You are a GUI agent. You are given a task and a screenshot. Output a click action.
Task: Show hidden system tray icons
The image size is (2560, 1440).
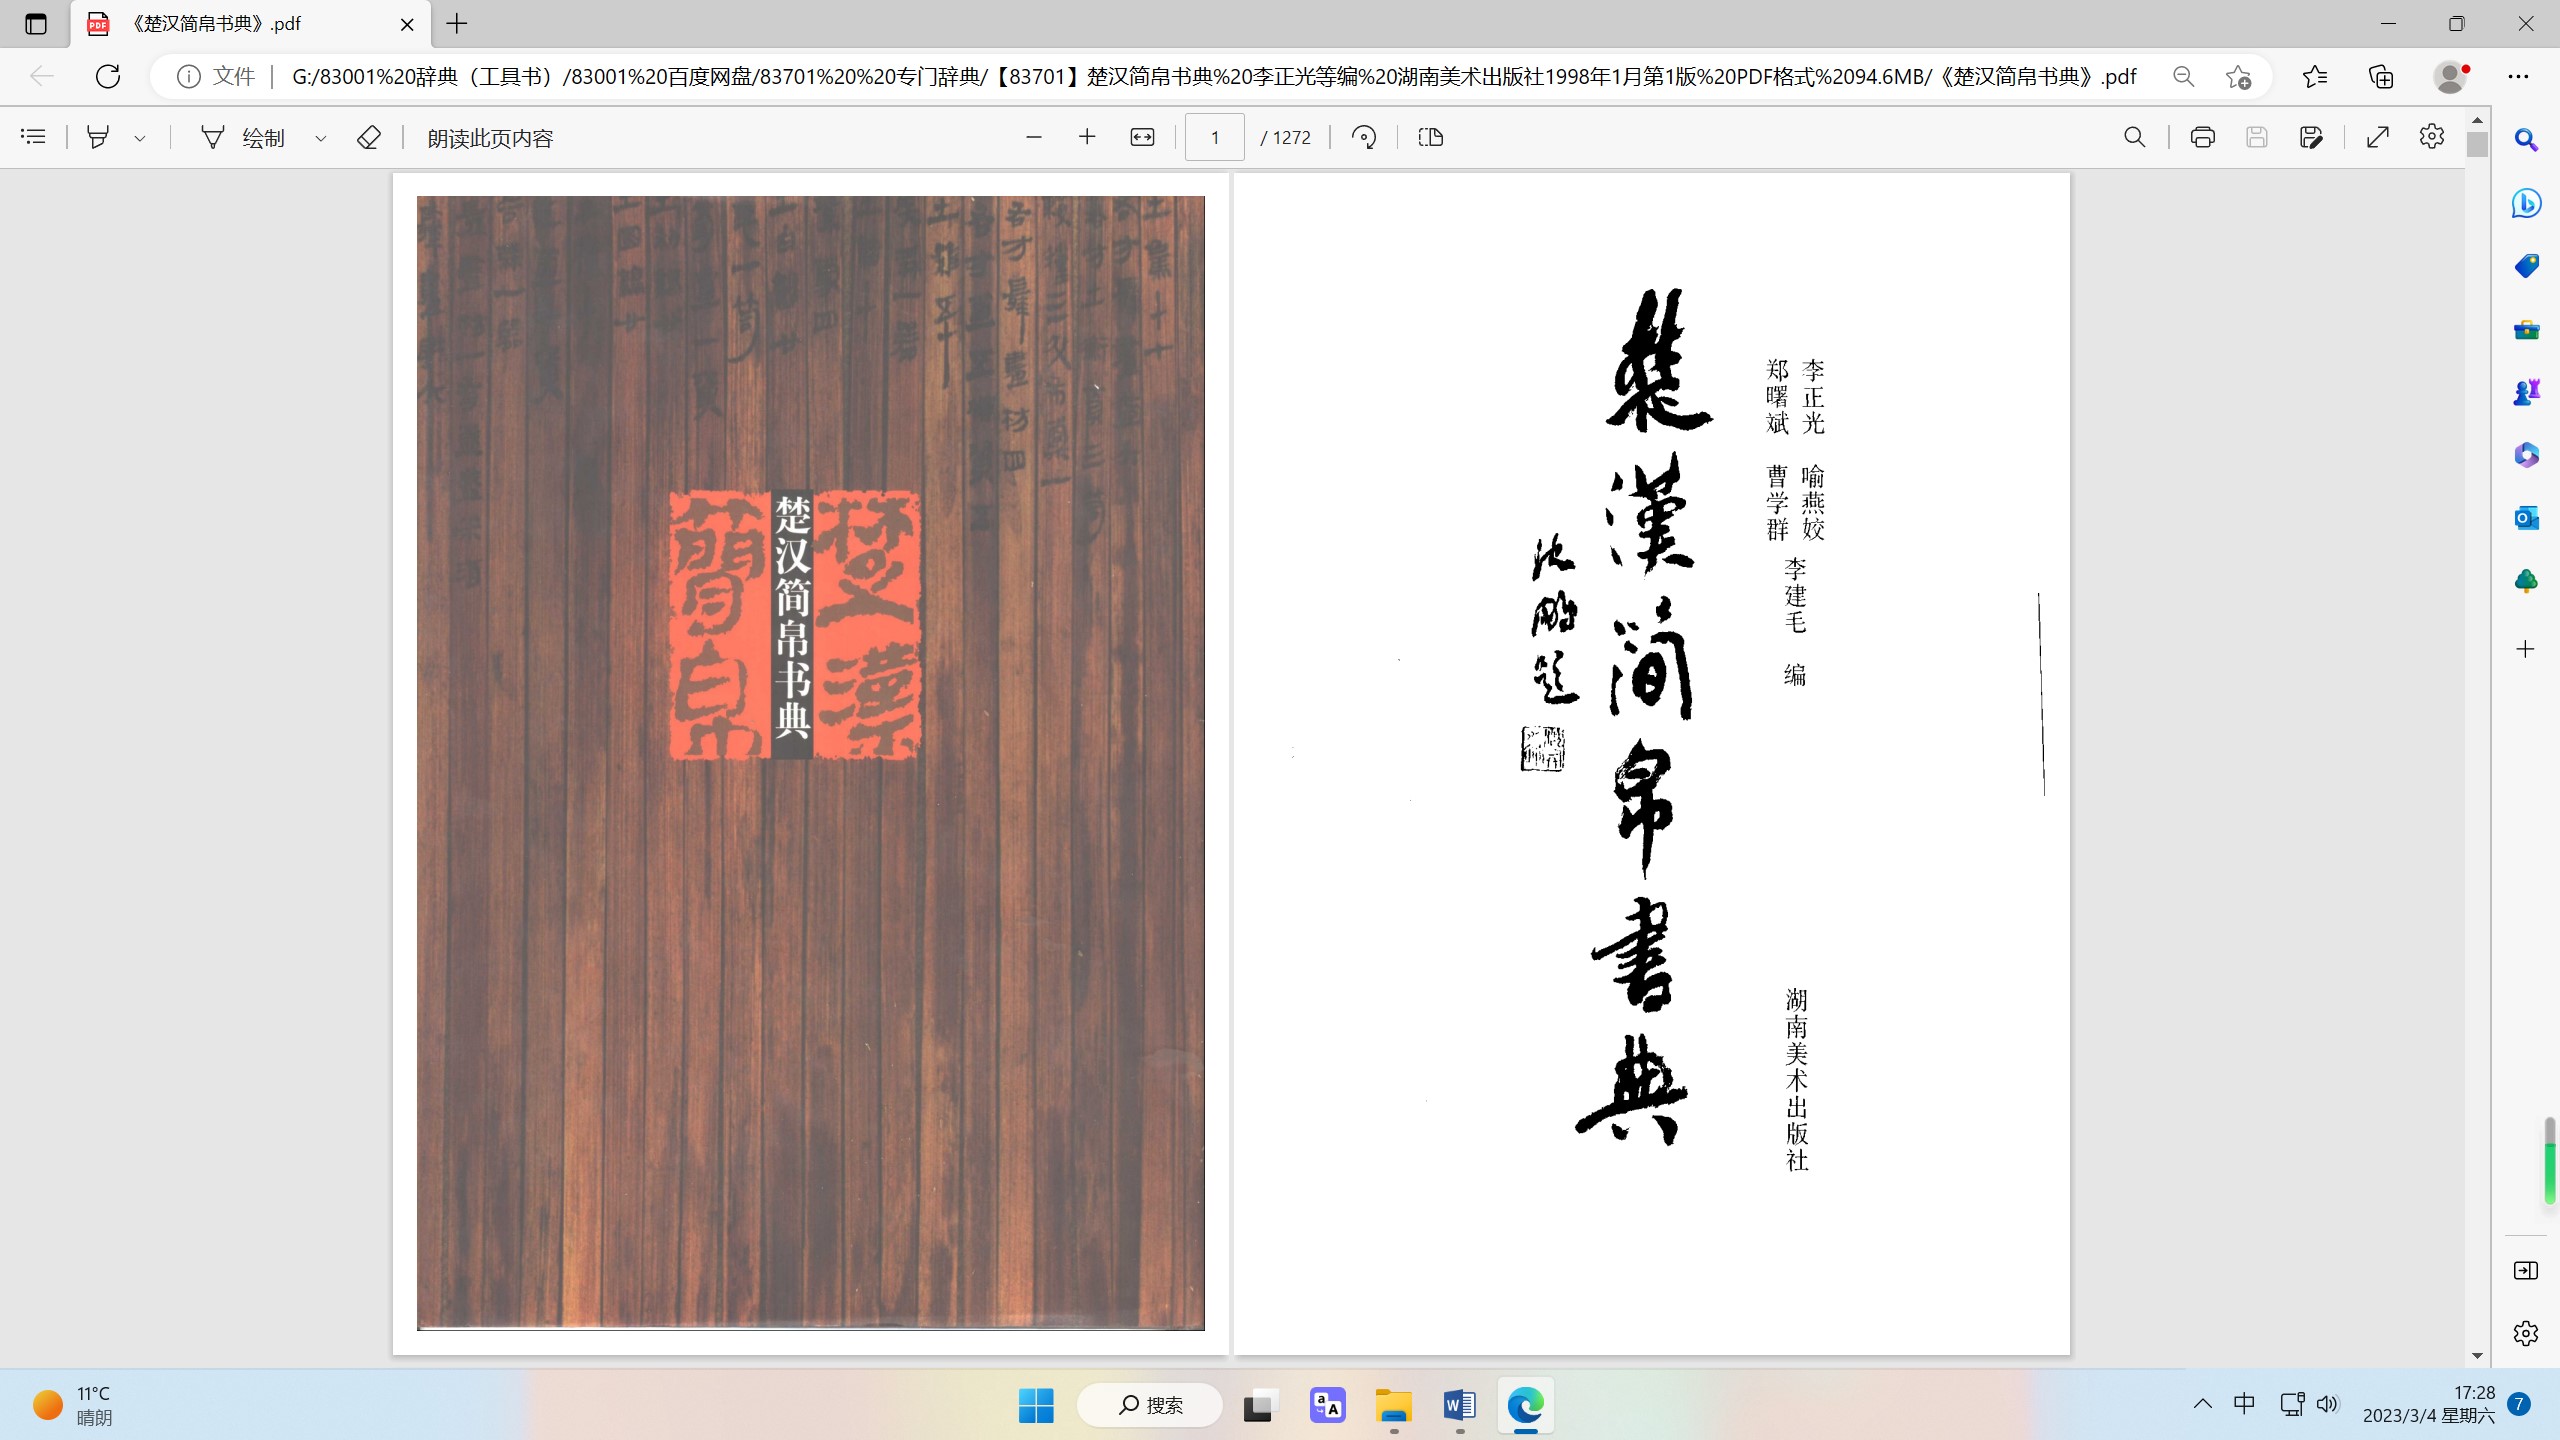pos(2203,1404)
